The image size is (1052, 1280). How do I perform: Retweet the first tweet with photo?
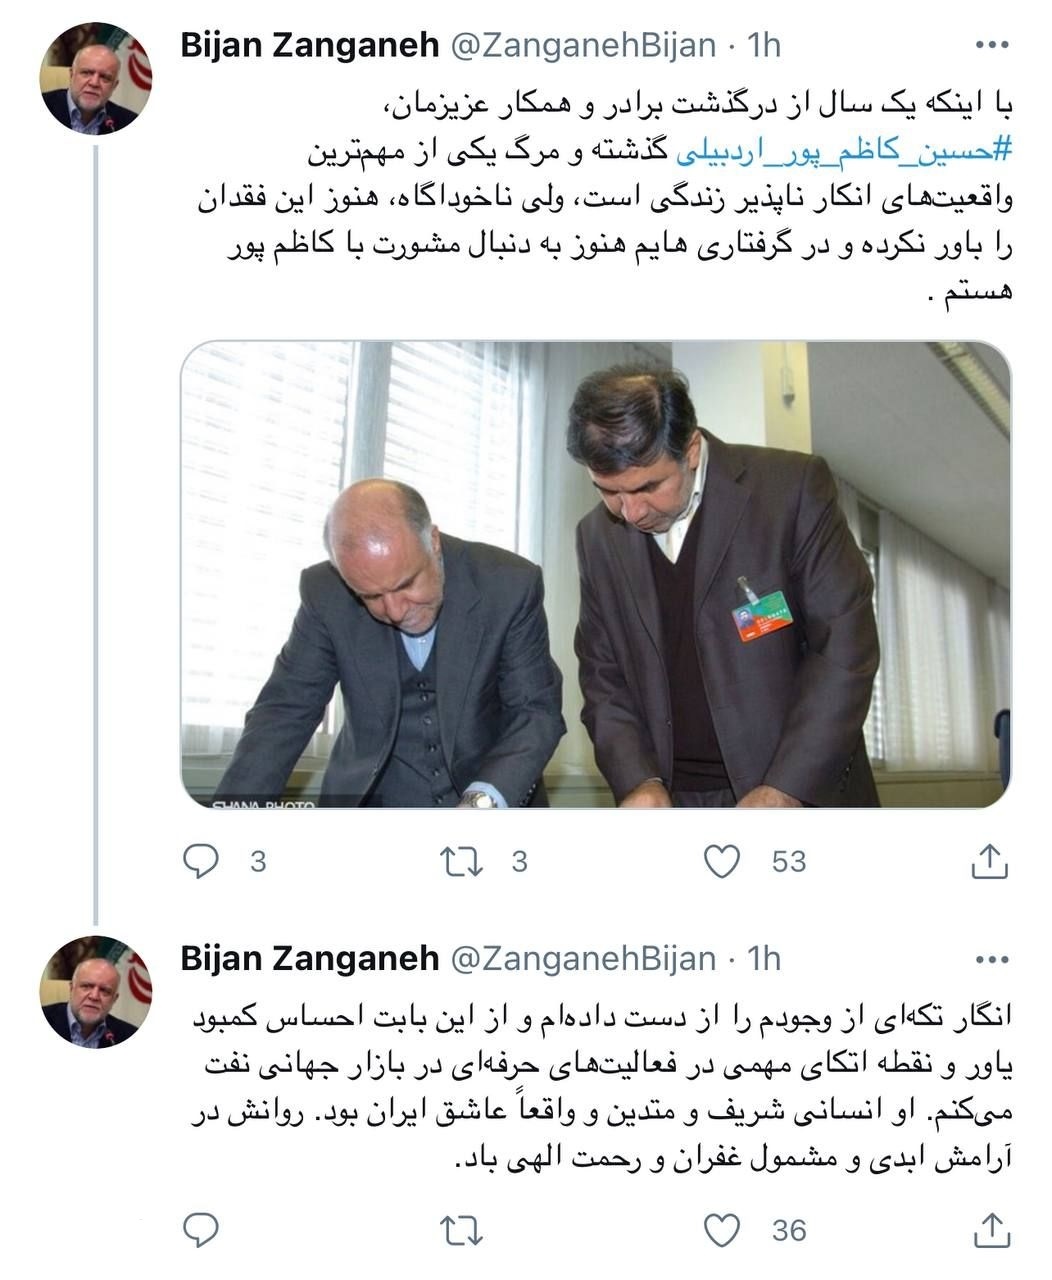(x=461, y=861)
